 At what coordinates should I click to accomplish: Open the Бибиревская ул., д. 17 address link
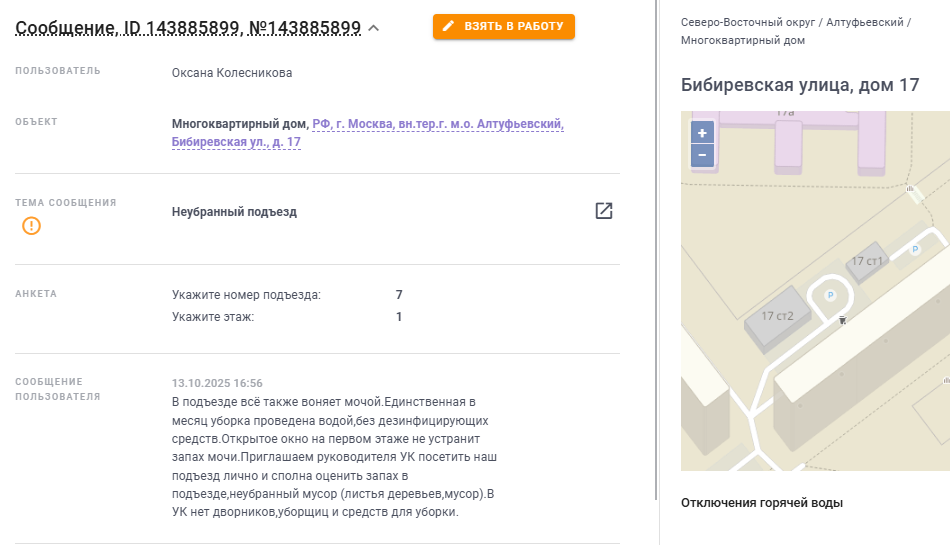coord(236,142)
